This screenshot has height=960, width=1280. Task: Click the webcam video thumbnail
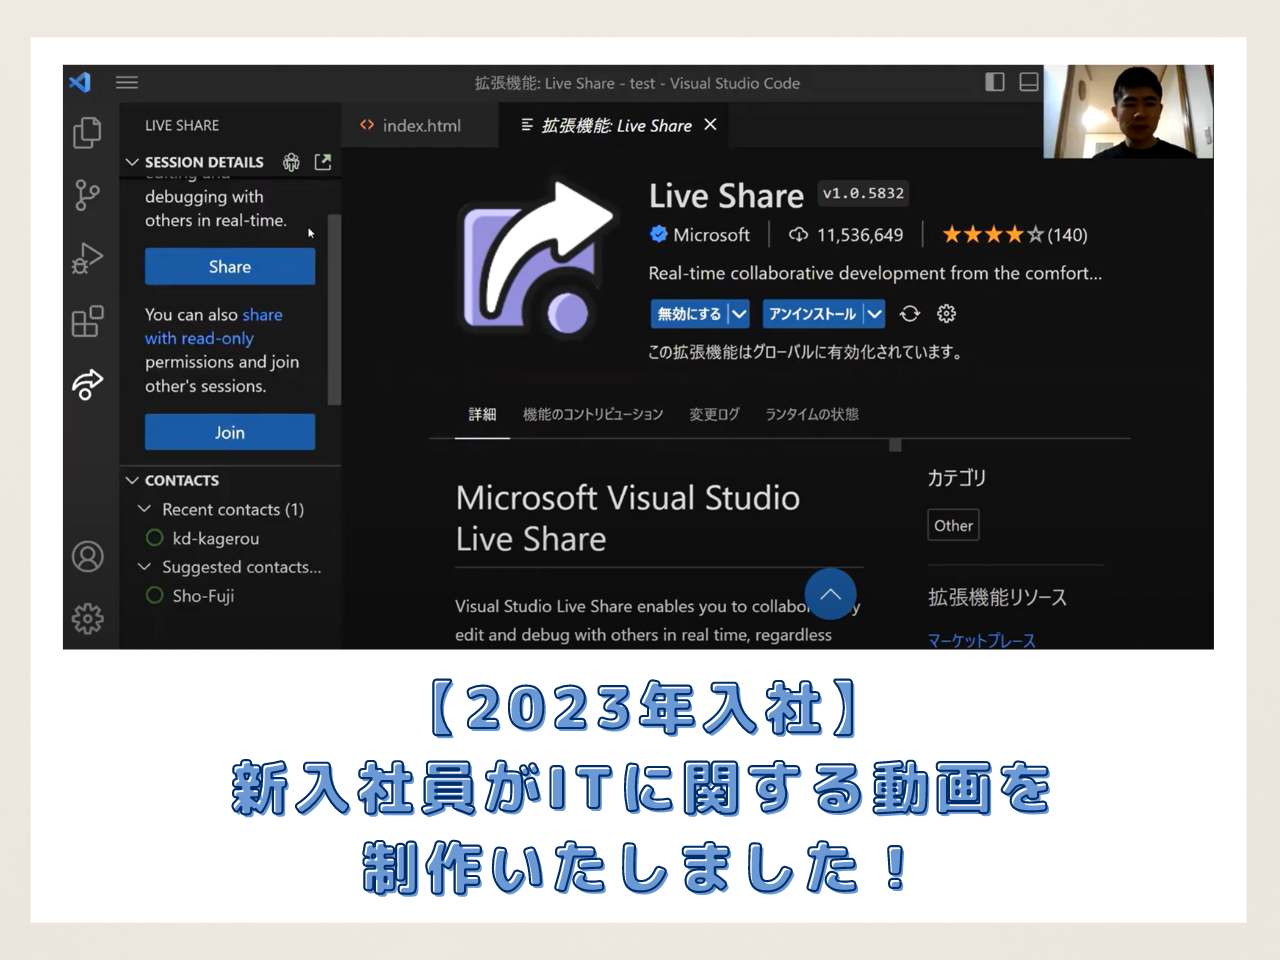pyautogui.click(x=1128, y=111)
